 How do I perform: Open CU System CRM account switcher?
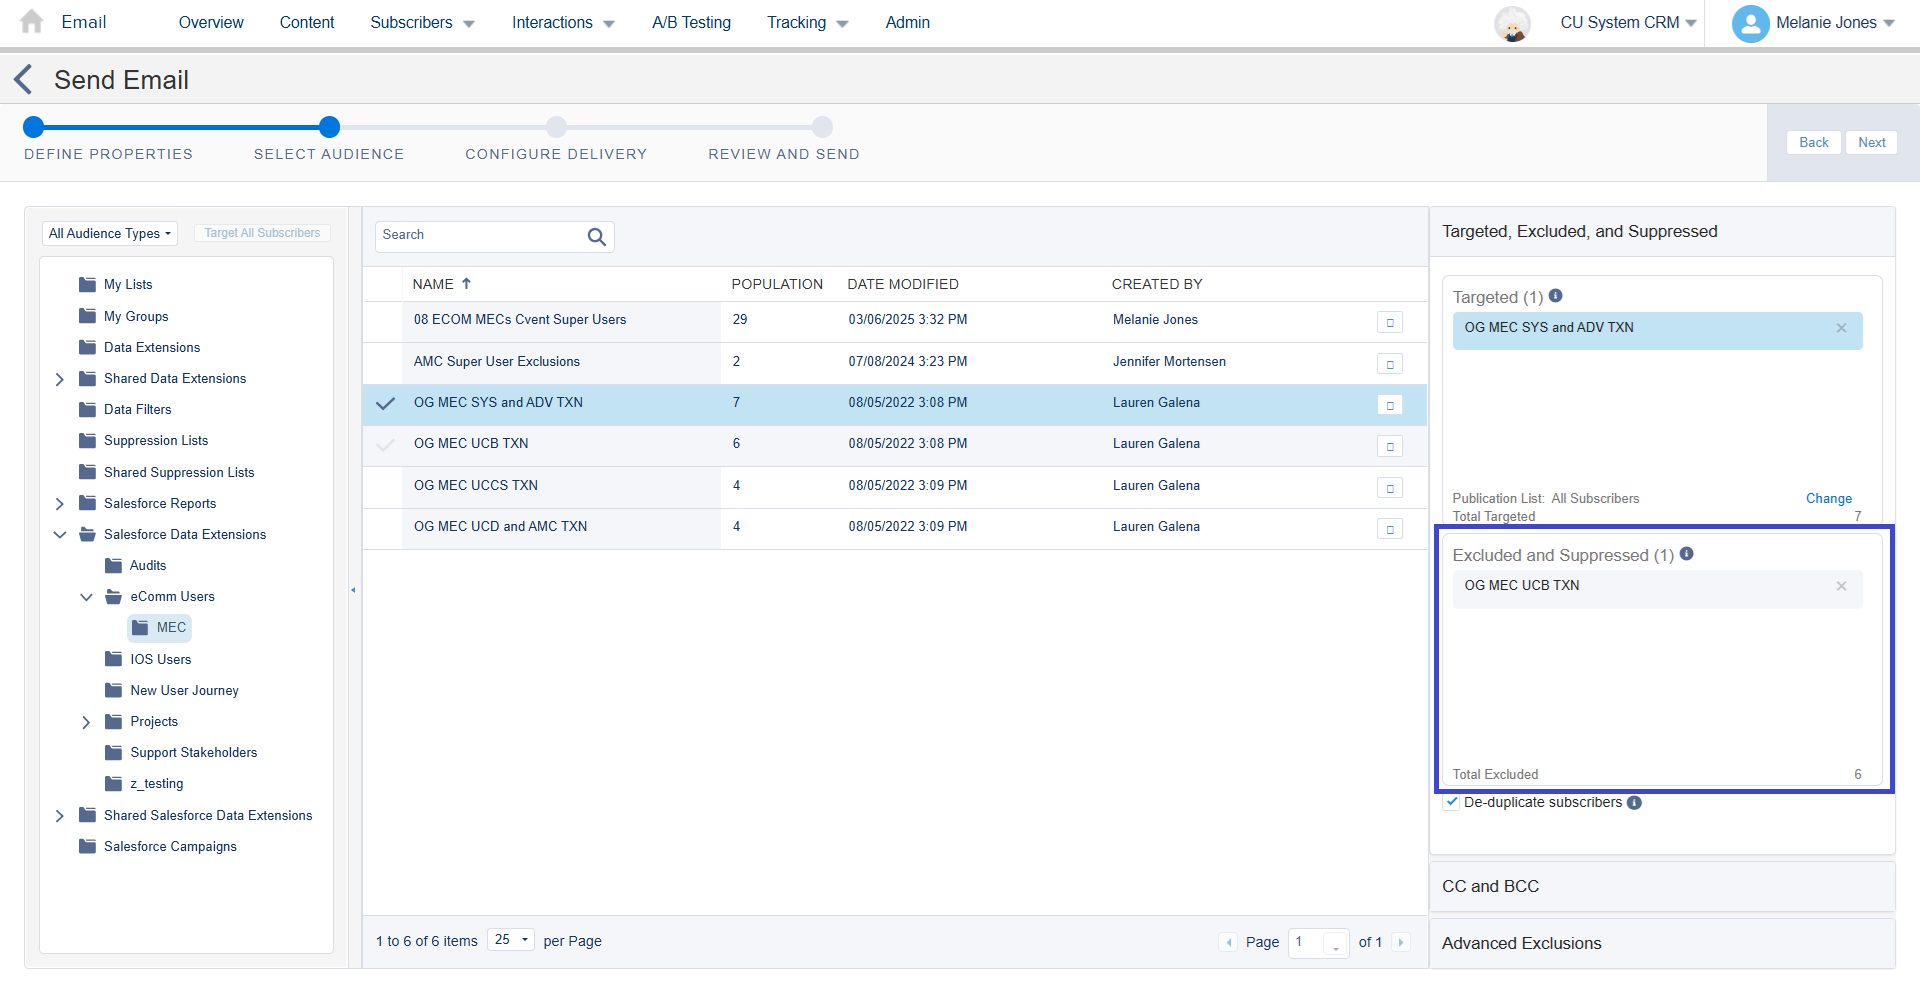[1628, 22]
